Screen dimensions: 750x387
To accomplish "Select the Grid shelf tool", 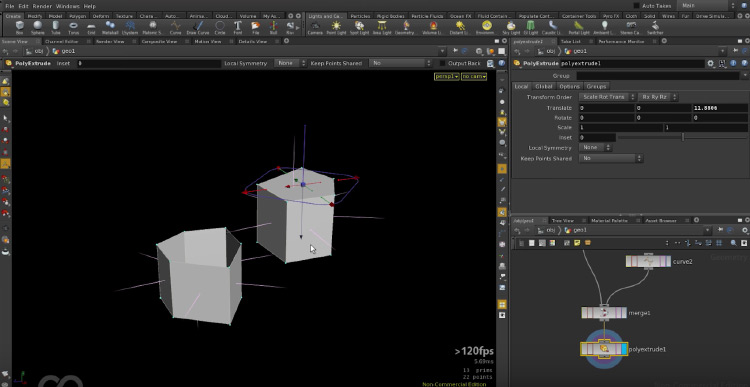I will (91, 28).
